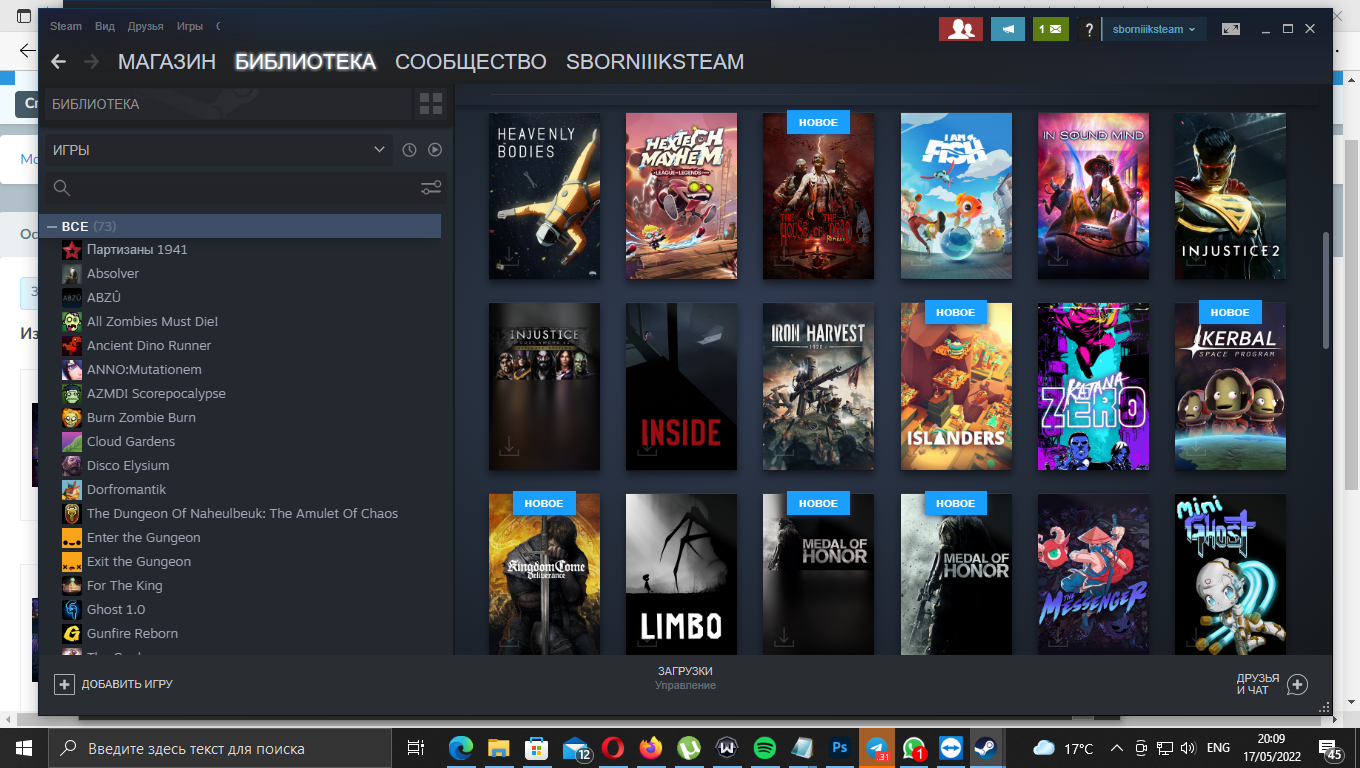Click the recent activity clock icon
Image resolution: width=1360 pixels, height=768 pixels.
click(409, 150)
